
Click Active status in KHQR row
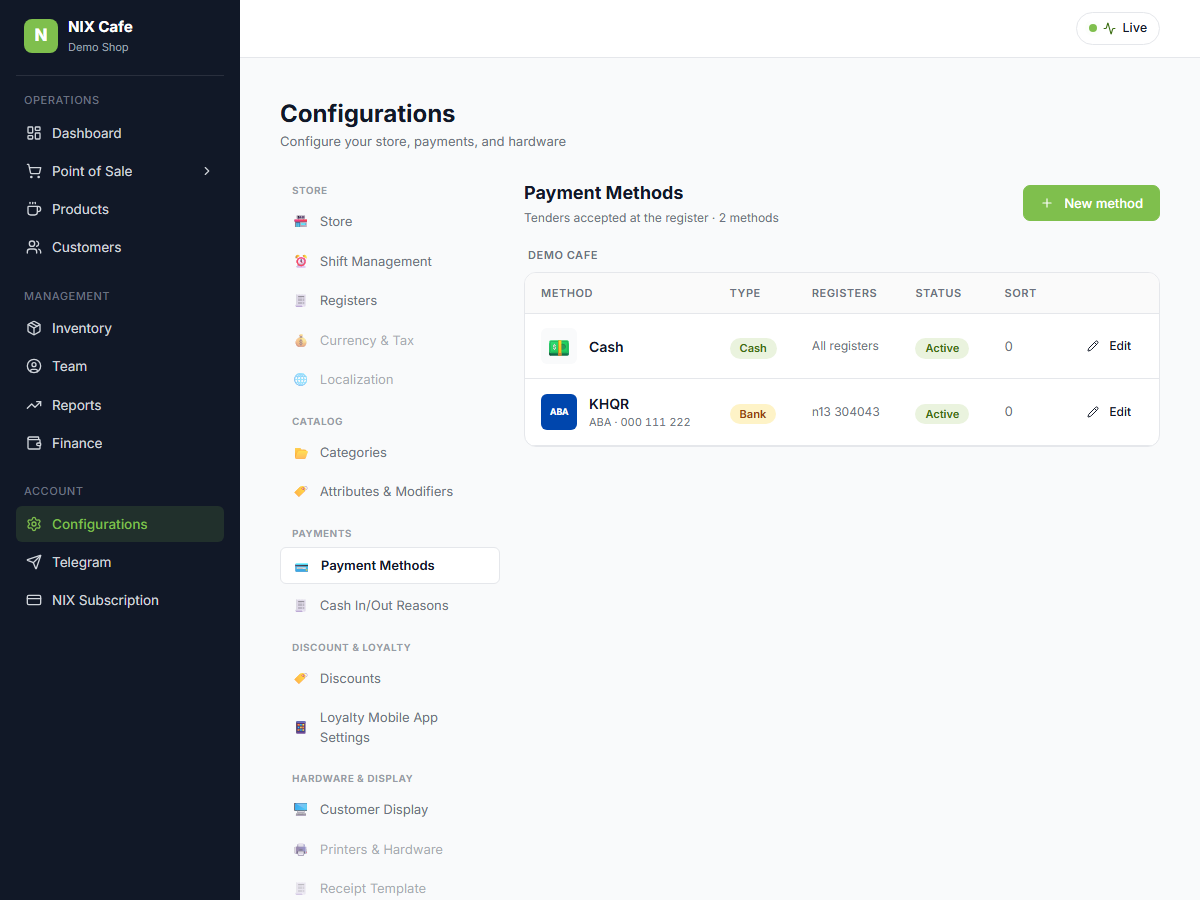coord(942,414)
